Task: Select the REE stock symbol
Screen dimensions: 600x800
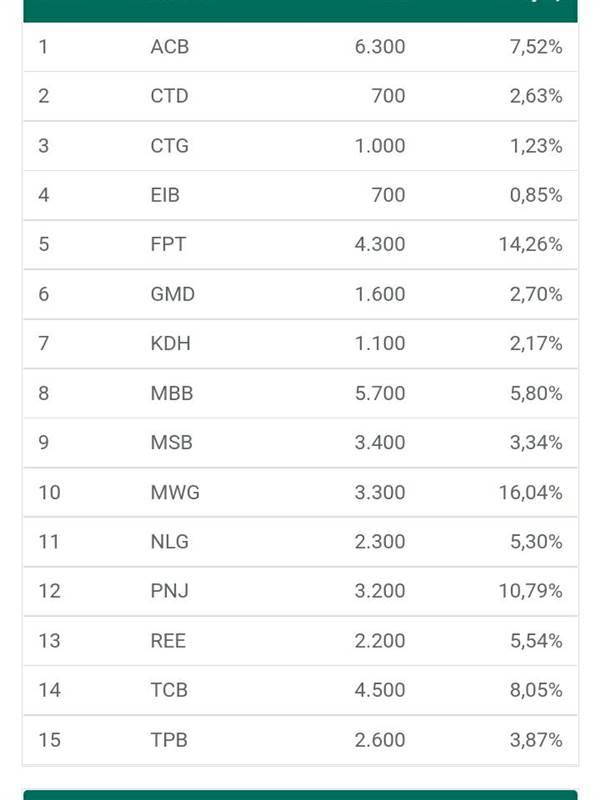Action: click(168, 641)
